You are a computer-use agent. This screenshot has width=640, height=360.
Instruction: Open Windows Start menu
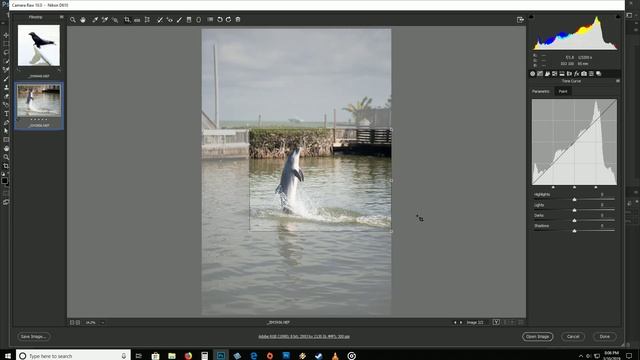tap(7, 356)
